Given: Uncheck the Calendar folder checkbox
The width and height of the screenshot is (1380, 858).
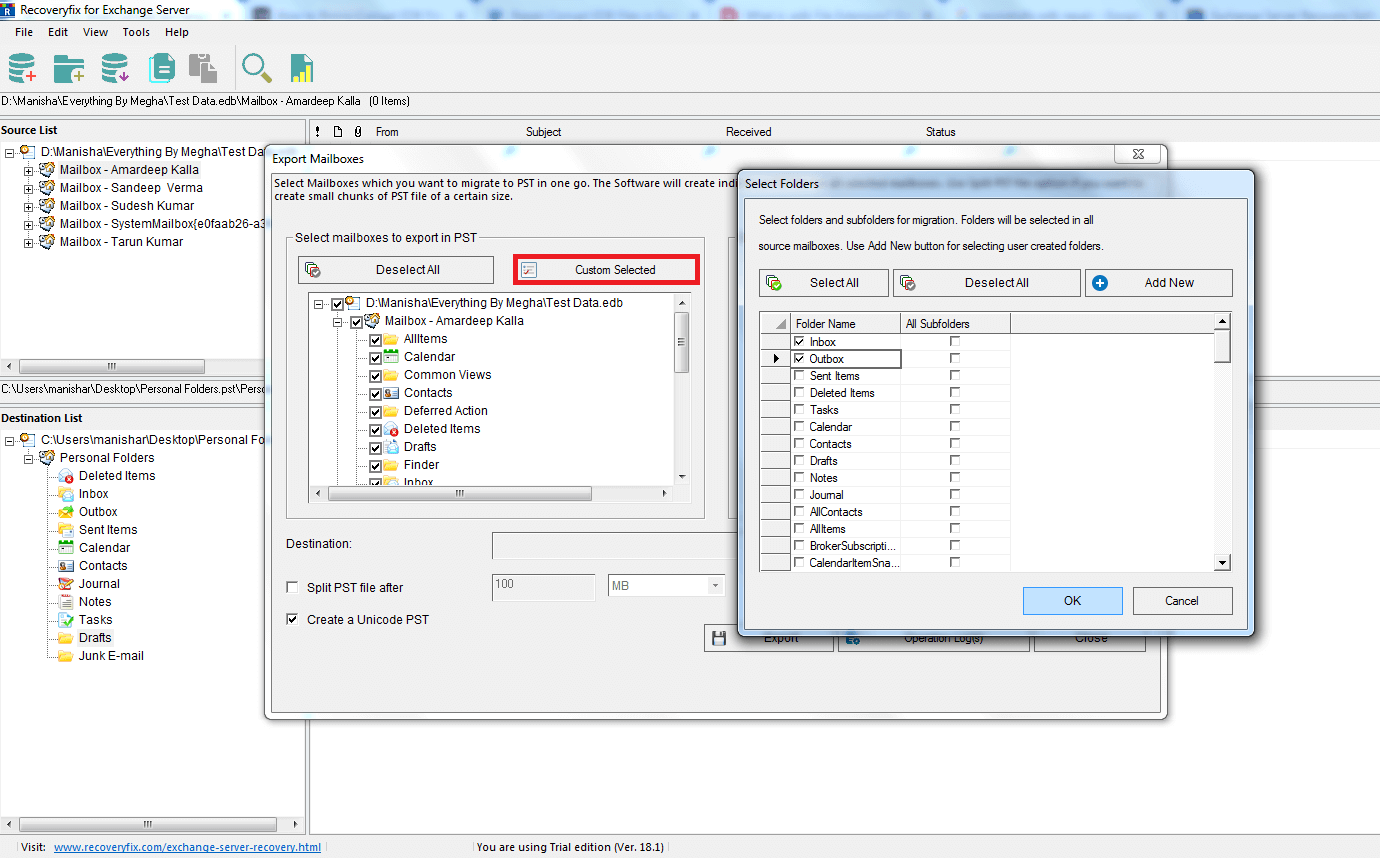Looking at the screenshot, I should click(375, 356).
